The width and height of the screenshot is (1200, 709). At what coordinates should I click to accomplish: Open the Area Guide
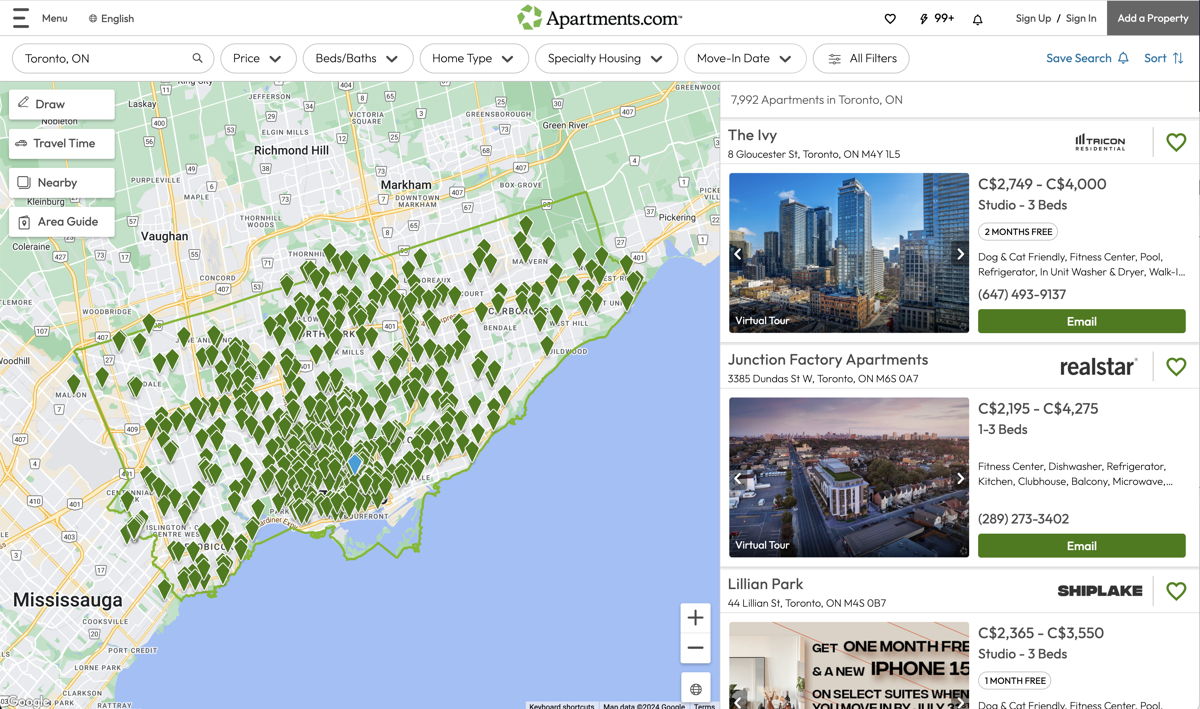point(62,222)
